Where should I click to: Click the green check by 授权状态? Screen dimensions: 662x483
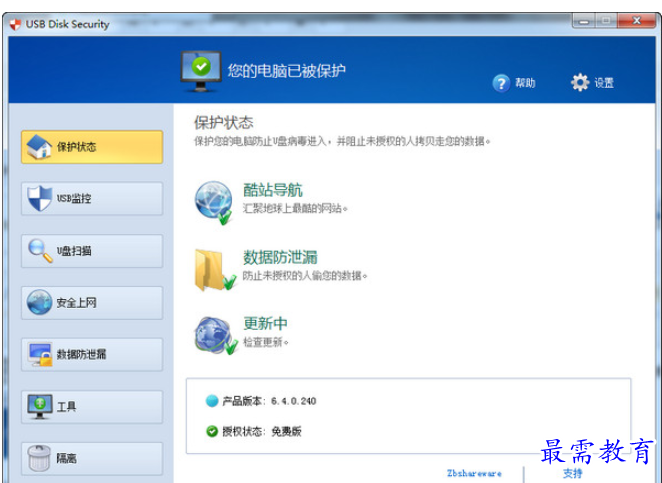[212, 431]
